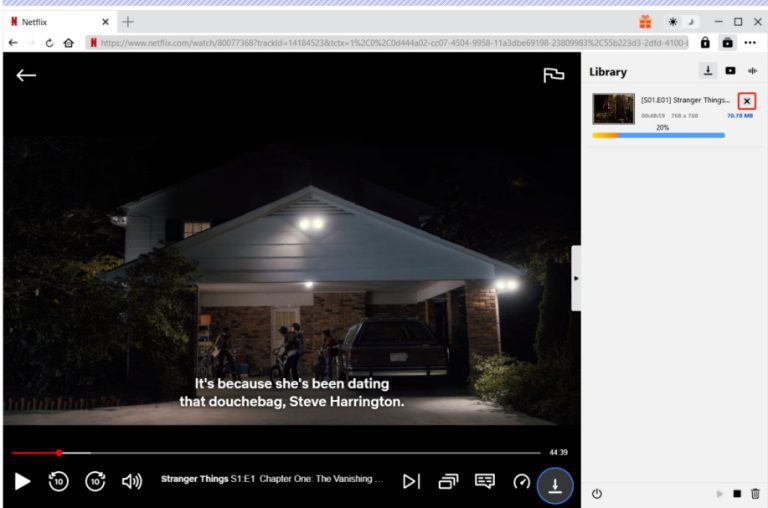Screen dimensions: 768x508
Task: Click the Library heading
Action: [x=608, y=72]
